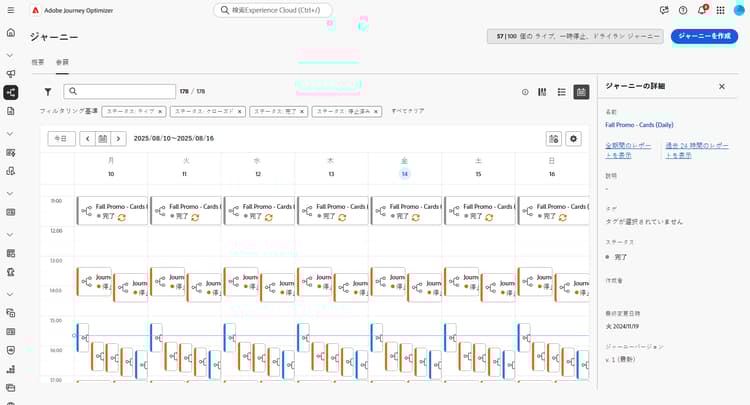The width and height of the screenshot is (750, 405).
Task: Open the user profile avatar
Action: (739, 10)
